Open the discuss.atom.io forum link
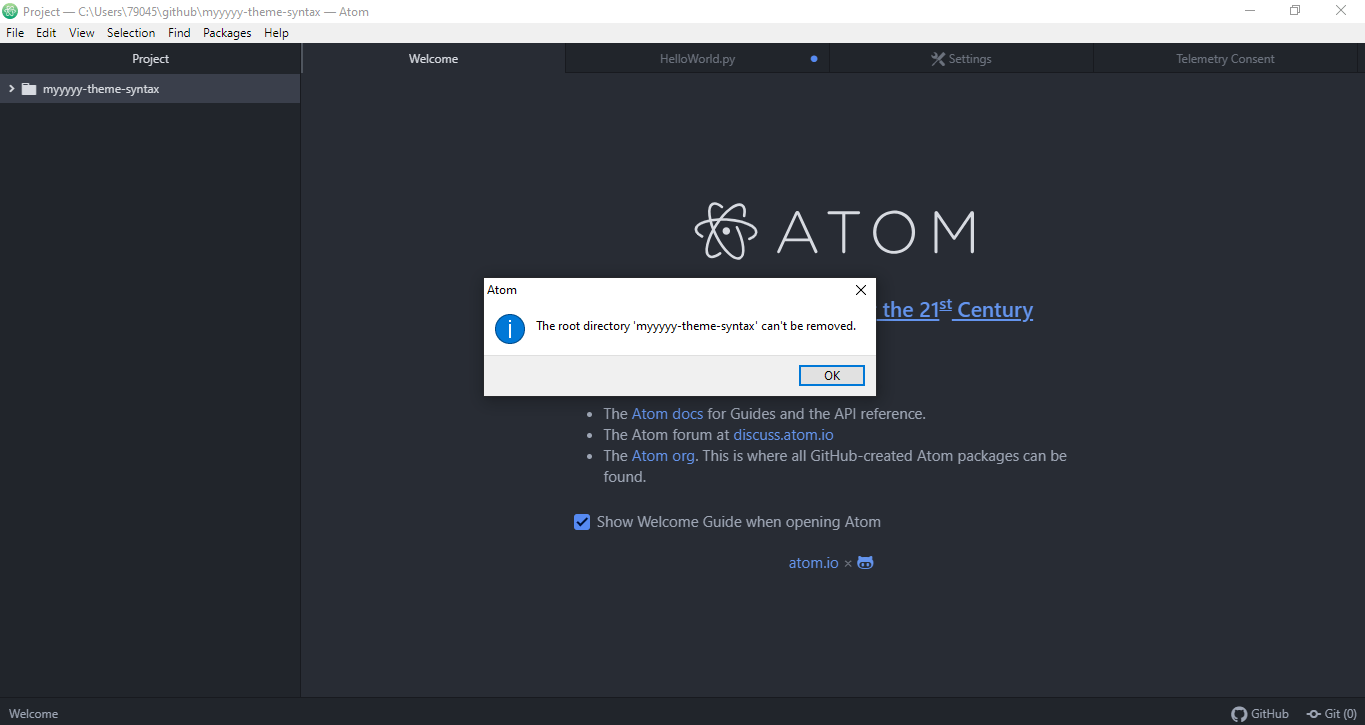Screen dimensions: 1365x725 783,435
